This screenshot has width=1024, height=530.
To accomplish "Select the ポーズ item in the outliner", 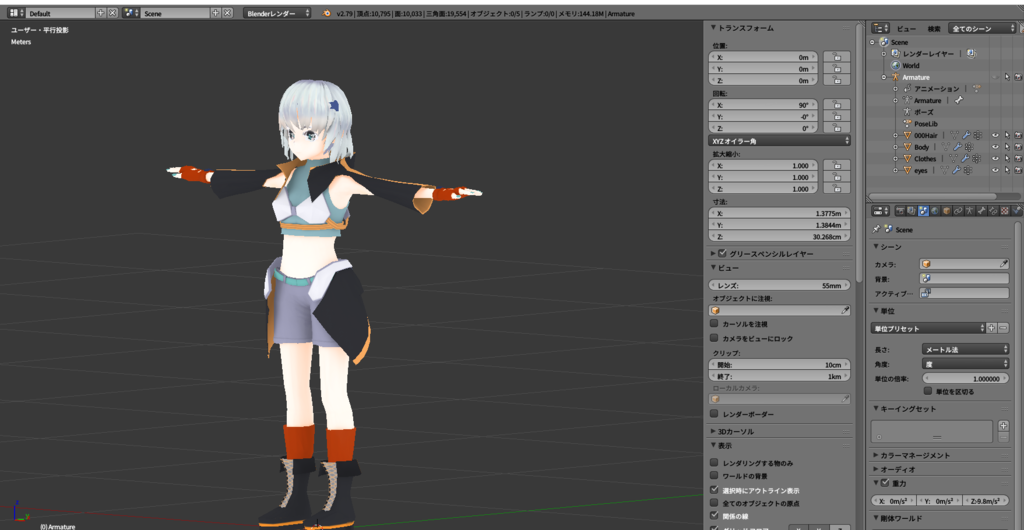I will tap(923, 112).
